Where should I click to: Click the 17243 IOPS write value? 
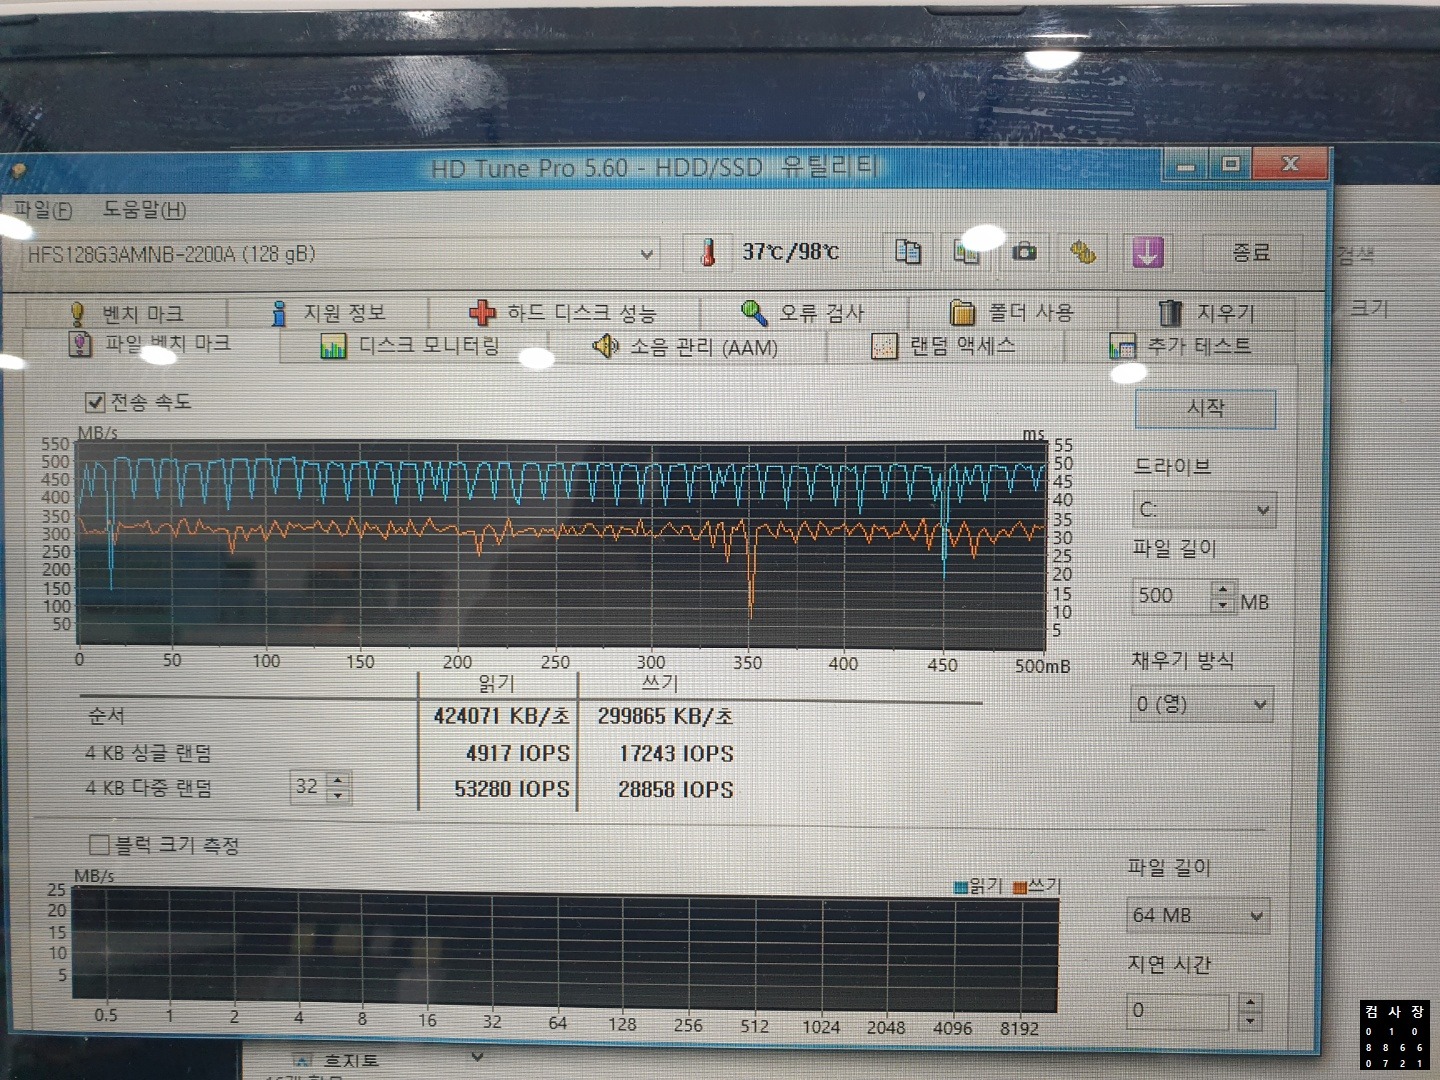tap(676, 753)
